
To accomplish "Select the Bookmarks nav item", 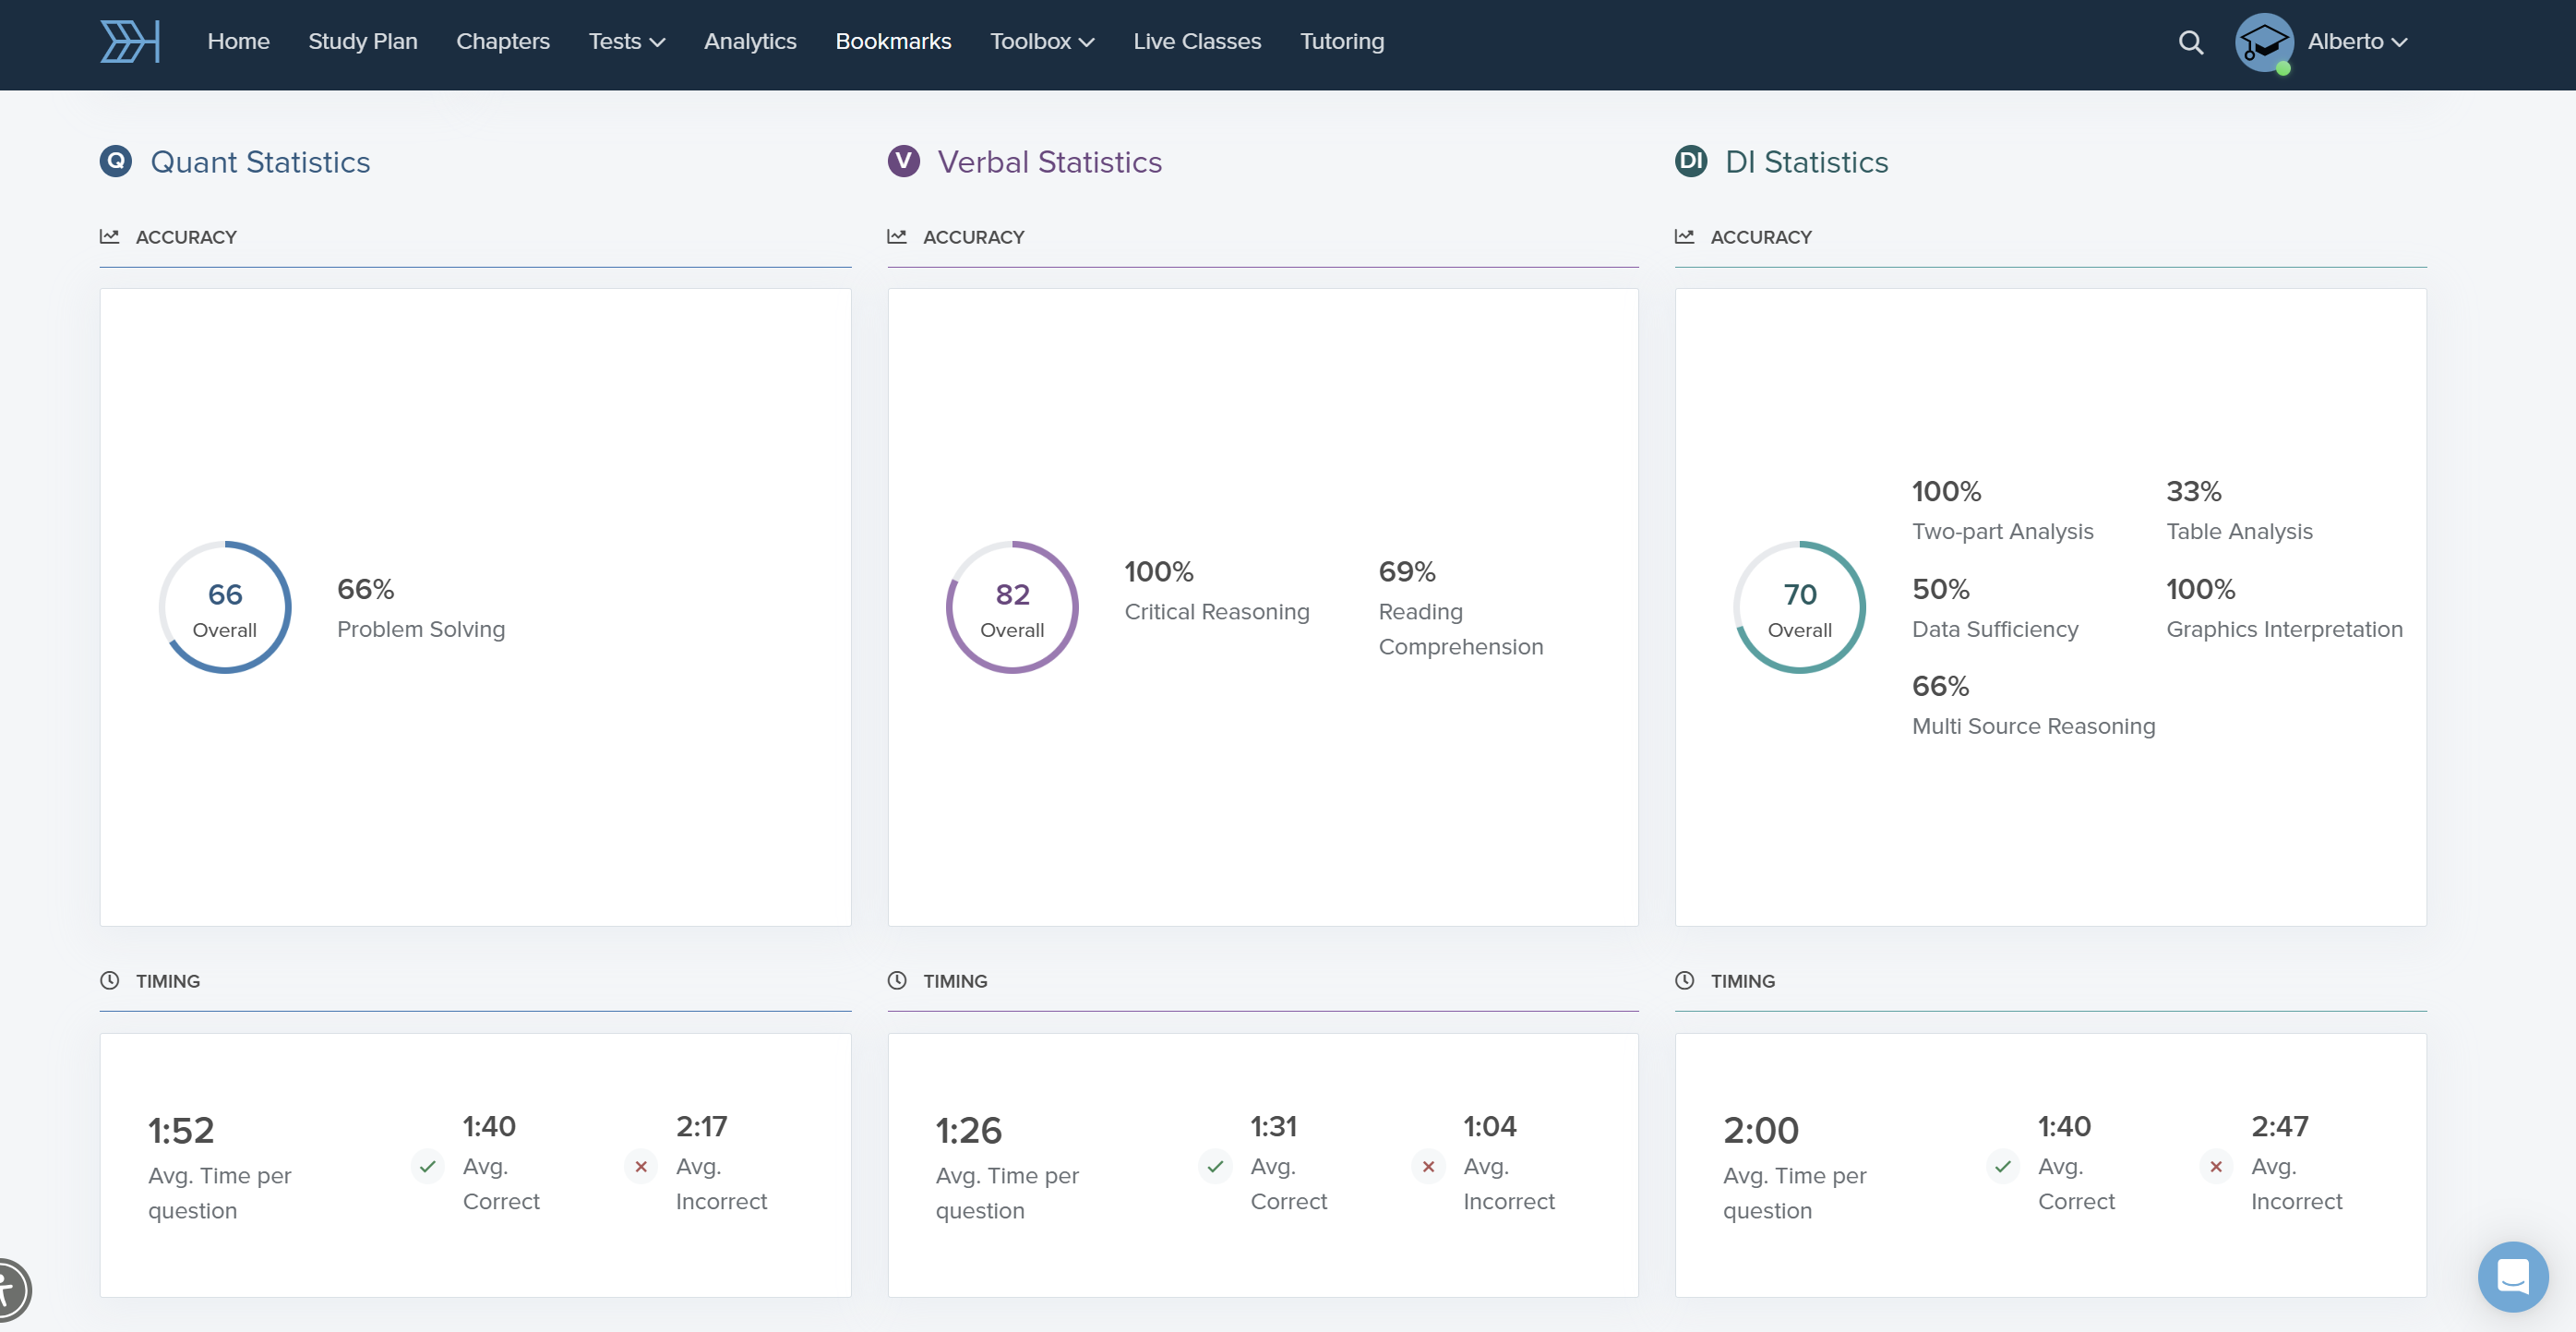I will (893, 42).
